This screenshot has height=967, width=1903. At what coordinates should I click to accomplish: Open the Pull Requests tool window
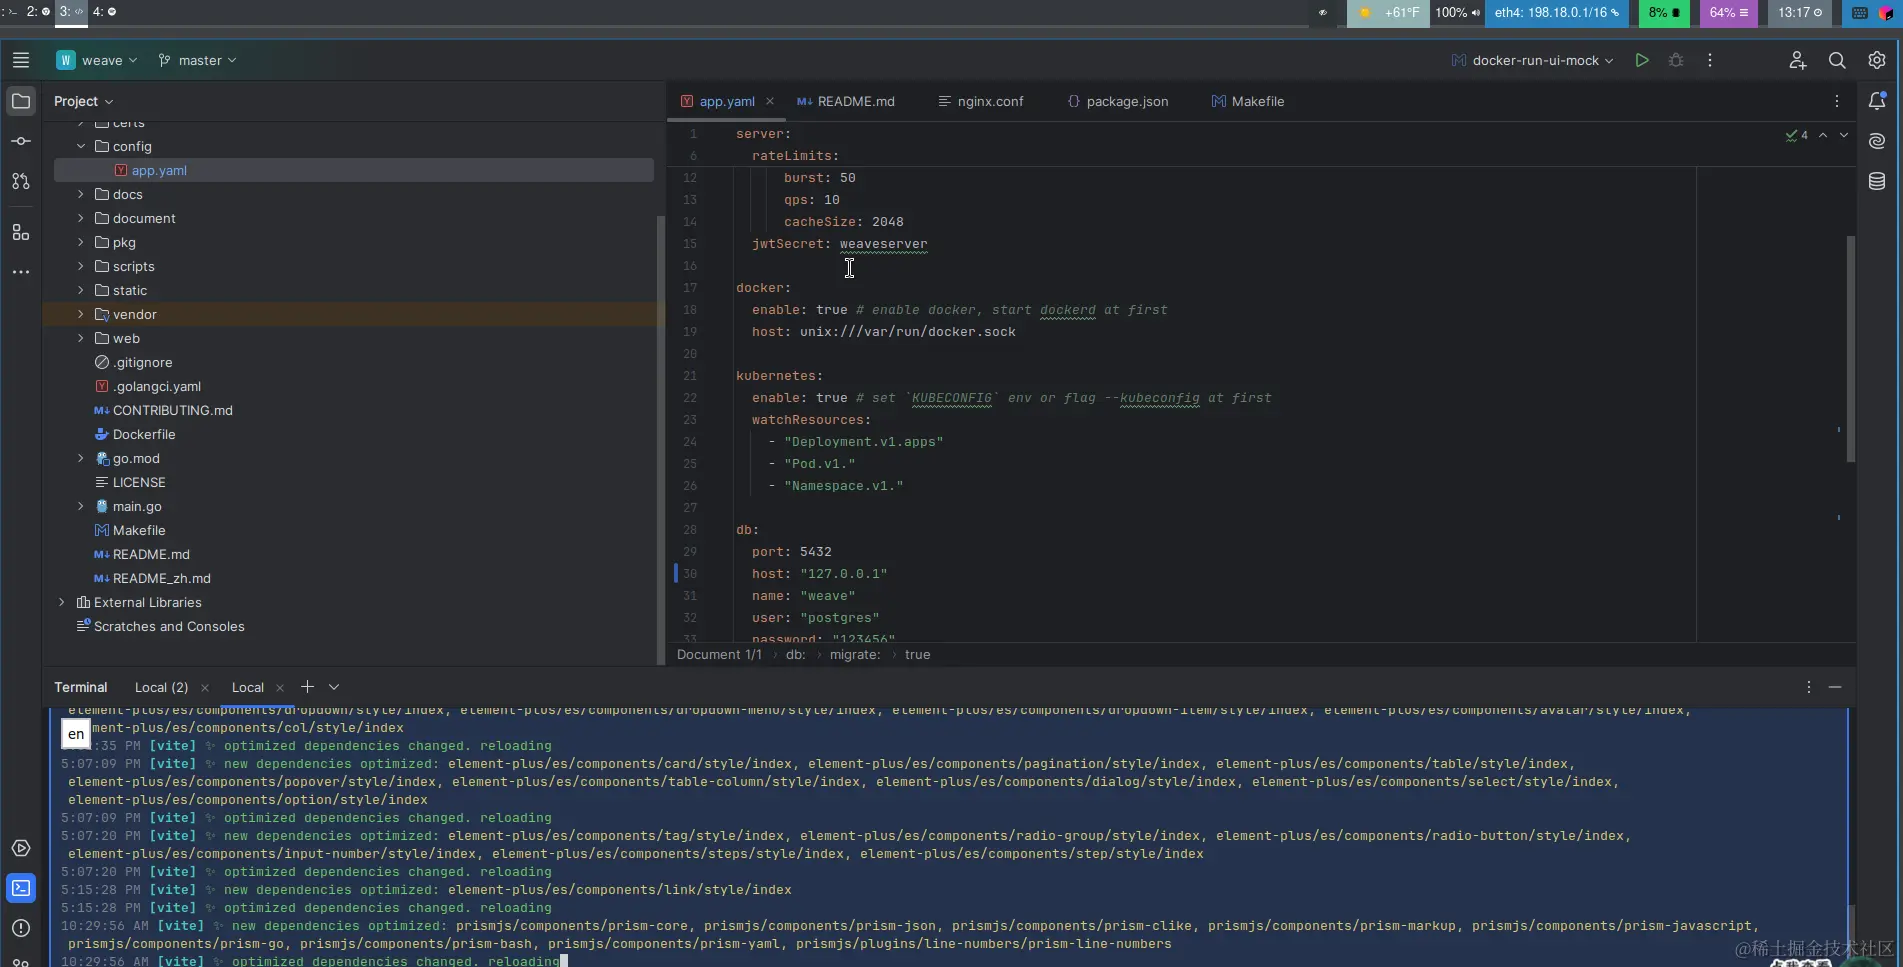click(x=21, y=181)
